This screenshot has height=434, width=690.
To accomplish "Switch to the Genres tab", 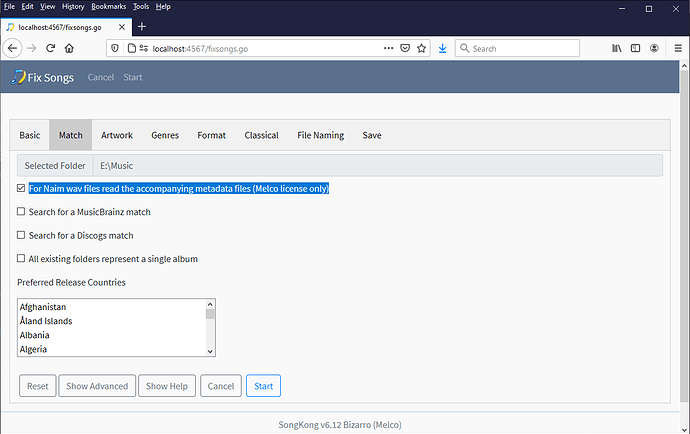I will [x=165, y=135].
